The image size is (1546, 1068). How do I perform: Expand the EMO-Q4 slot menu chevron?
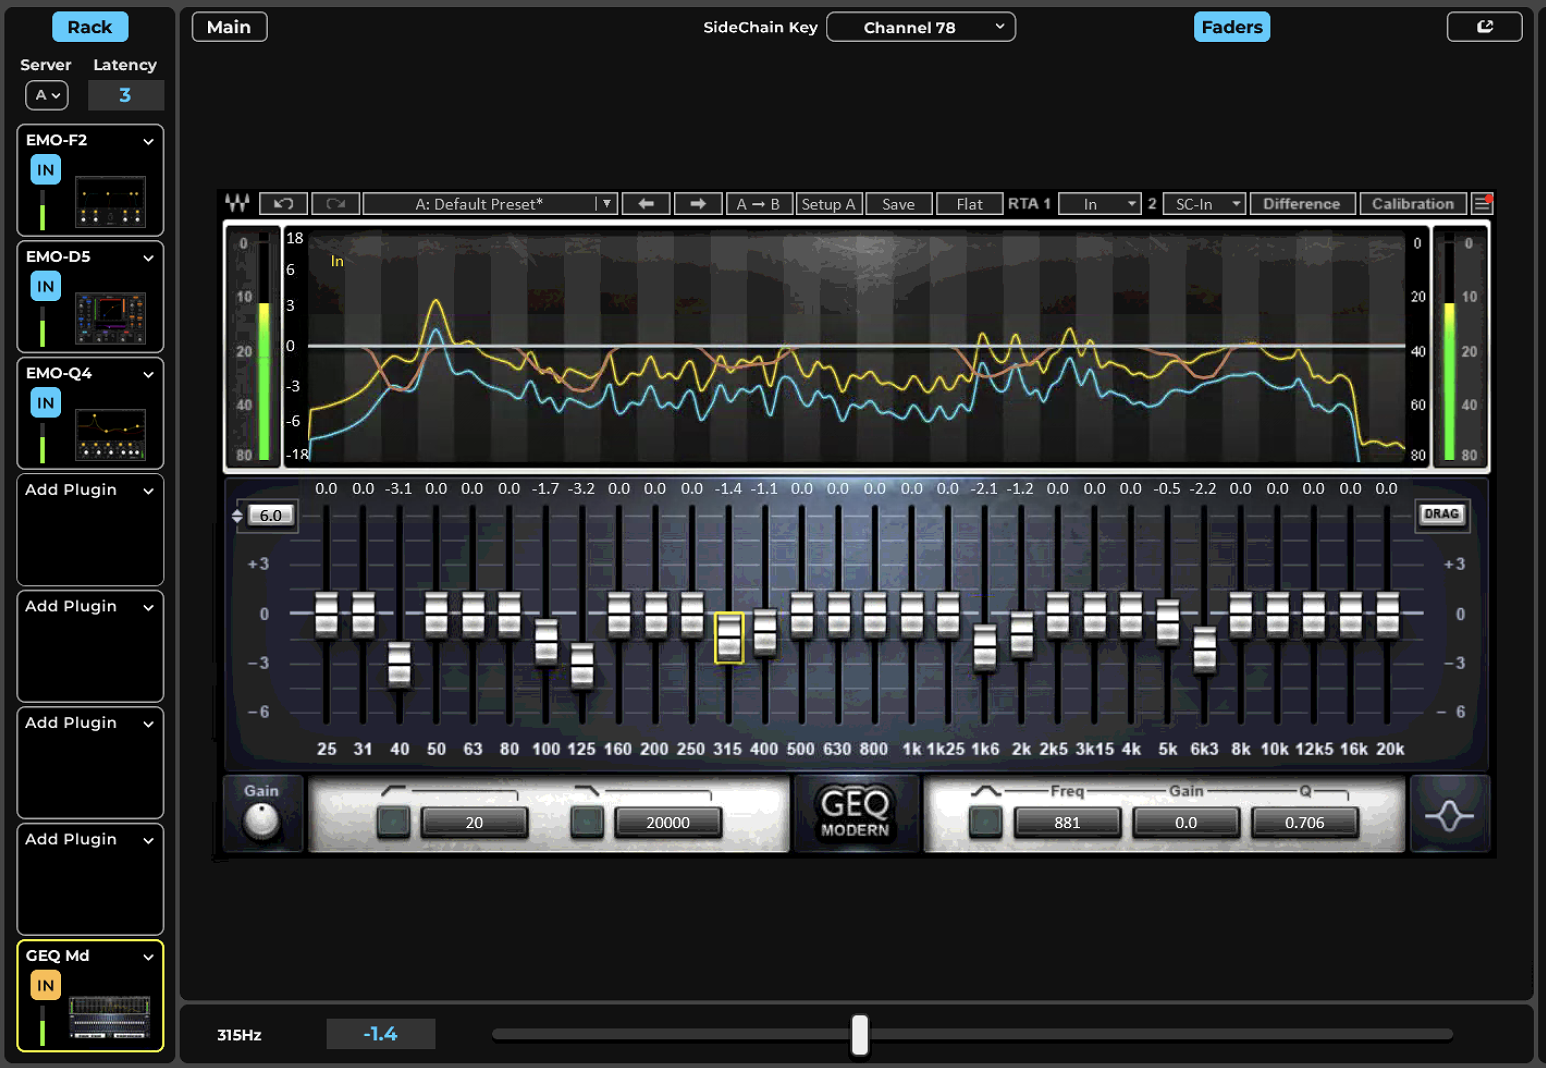(x=148, y=374)
